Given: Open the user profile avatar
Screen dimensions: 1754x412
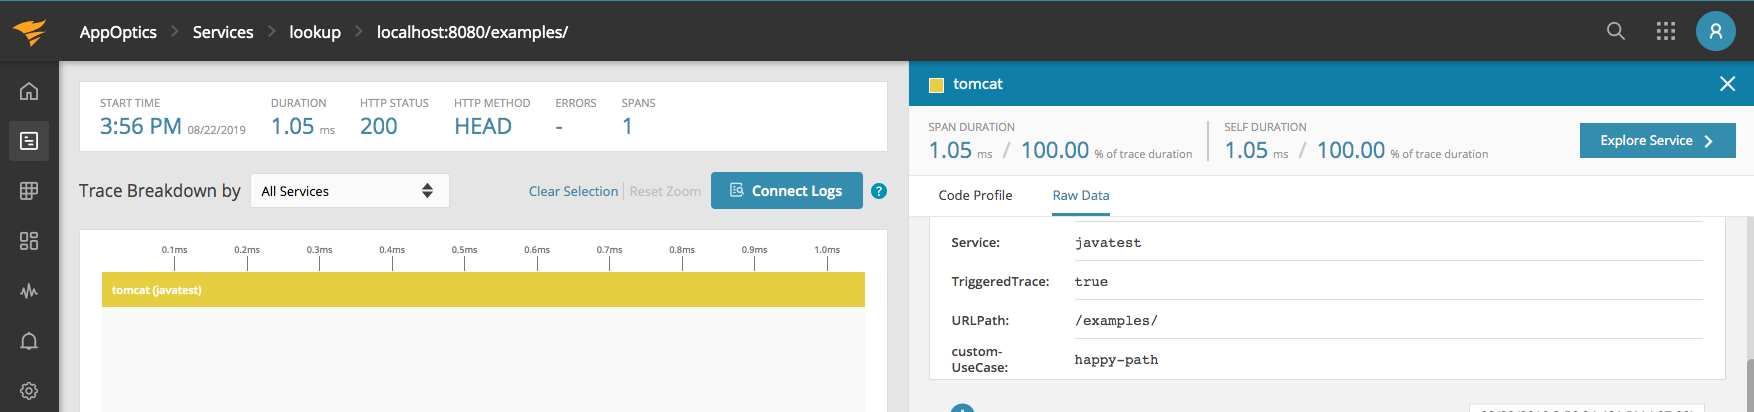Looking at the screenshot, I should coord(1715,31).
